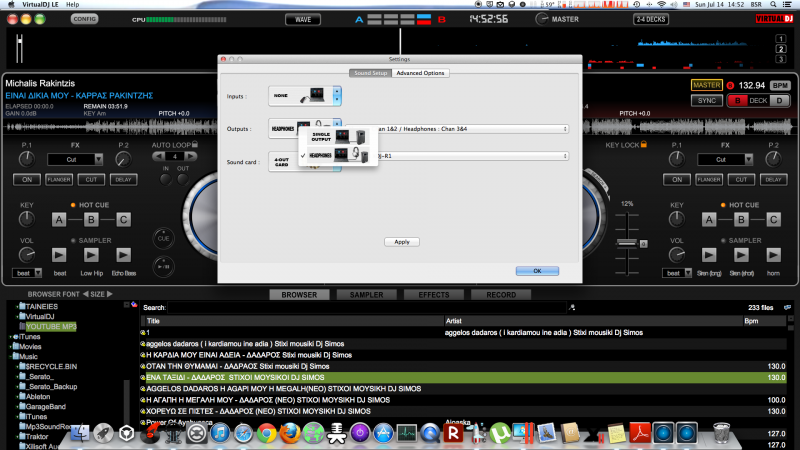
Task: Select the Sound Setup tab
Action: (370, 73)
